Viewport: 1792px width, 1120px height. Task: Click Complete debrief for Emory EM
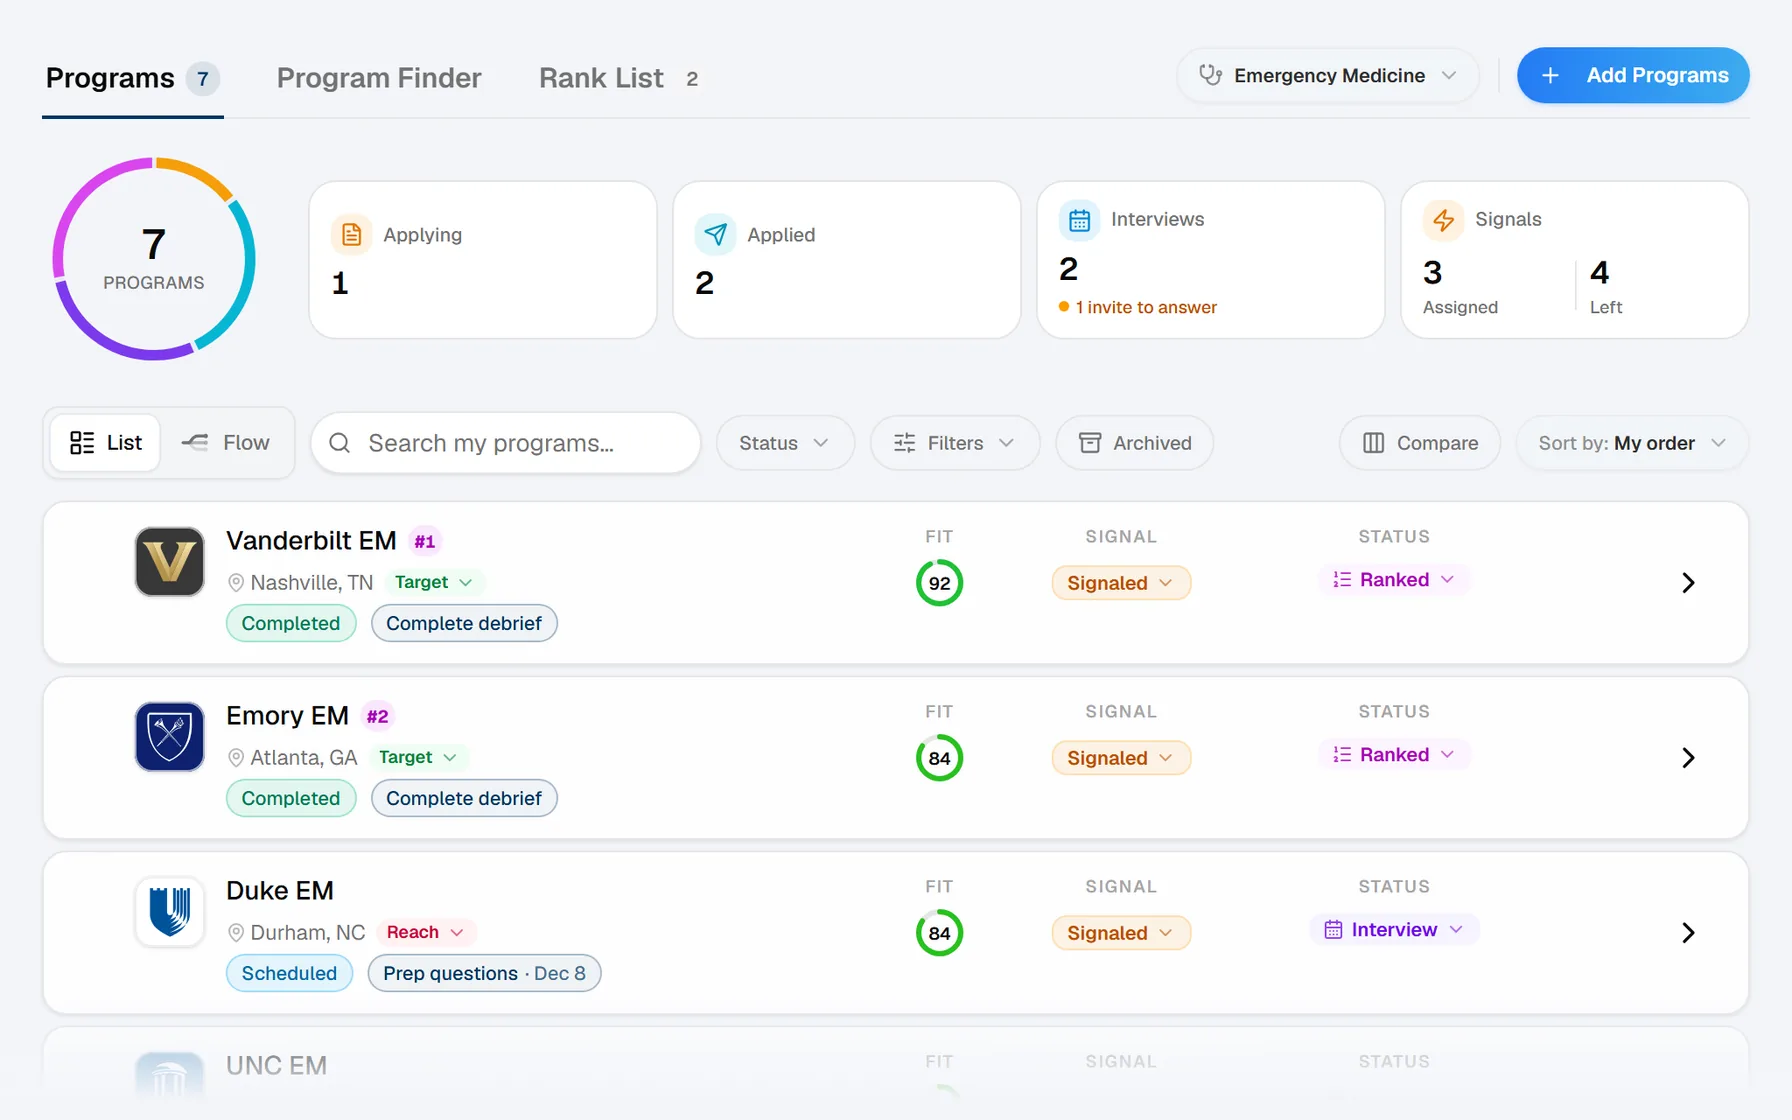point(464,798)
